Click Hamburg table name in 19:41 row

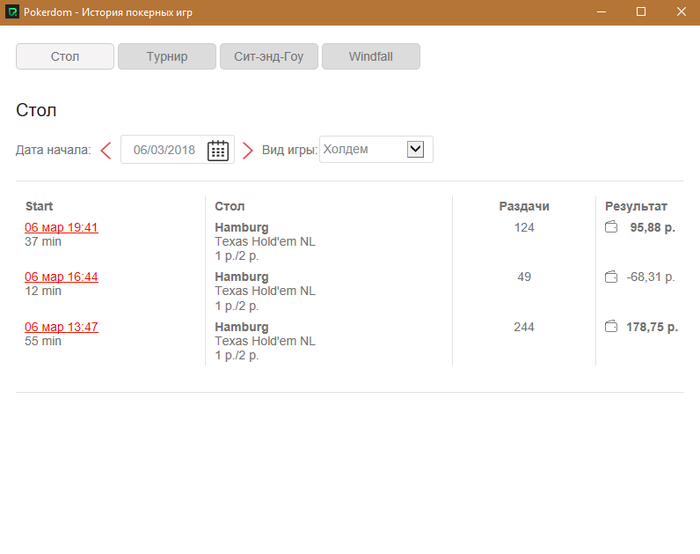pos(242,228)
